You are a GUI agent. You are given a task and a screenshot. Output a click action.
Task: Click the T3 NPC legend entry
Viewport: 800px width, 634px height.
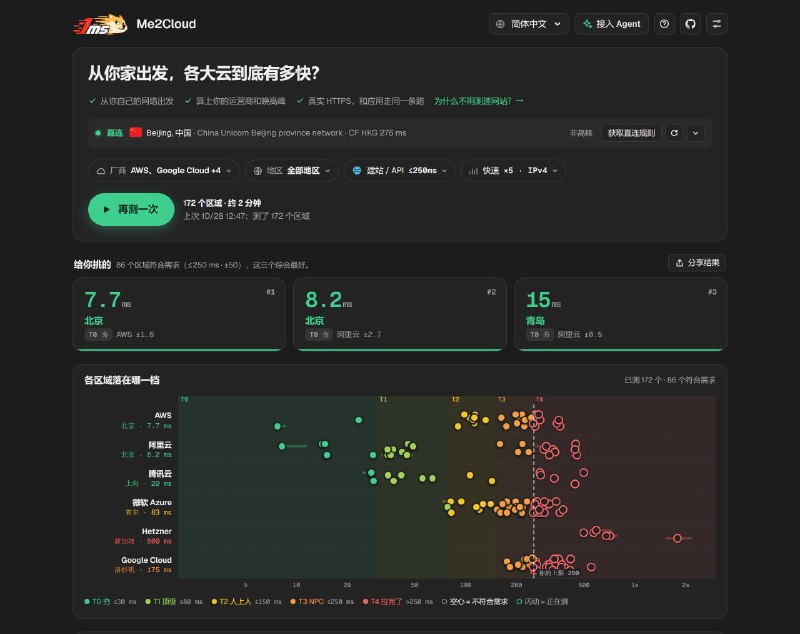[321, 601]
